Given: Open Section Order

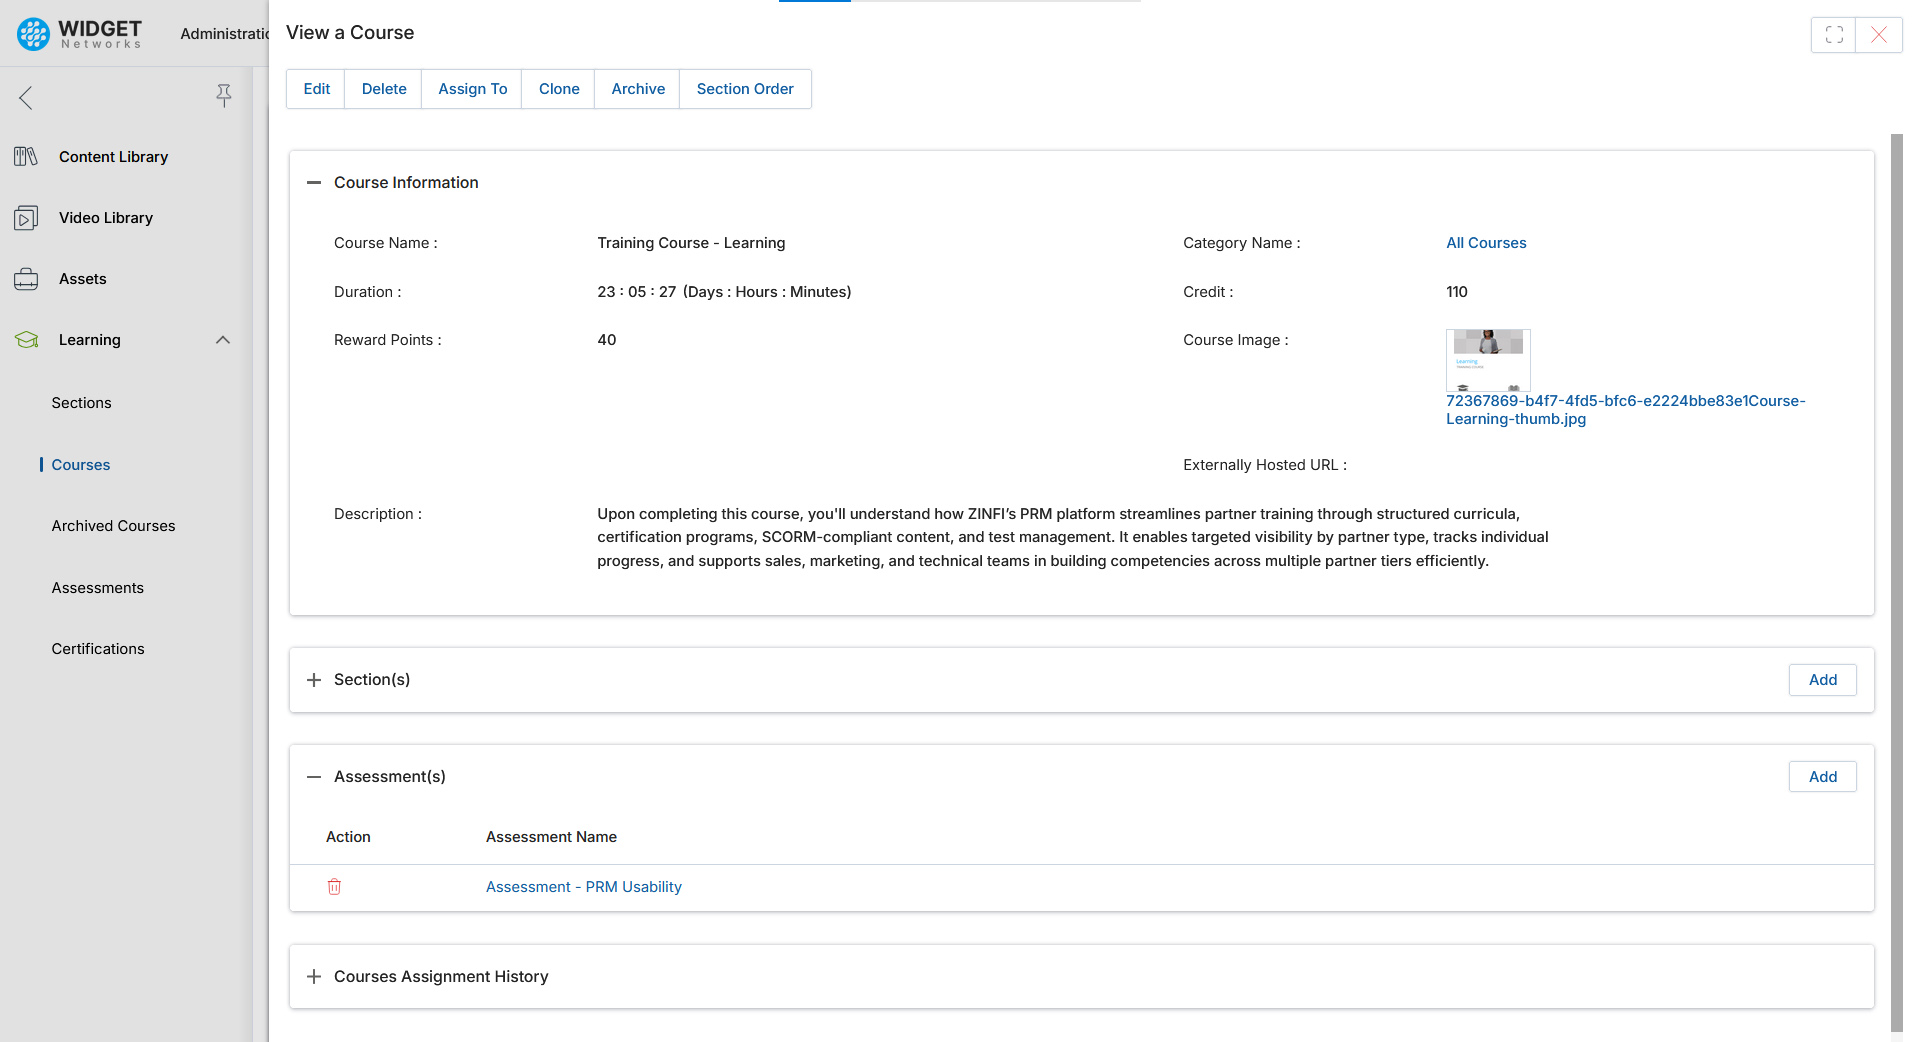Looking at the screenshot, I should [745, 89].
